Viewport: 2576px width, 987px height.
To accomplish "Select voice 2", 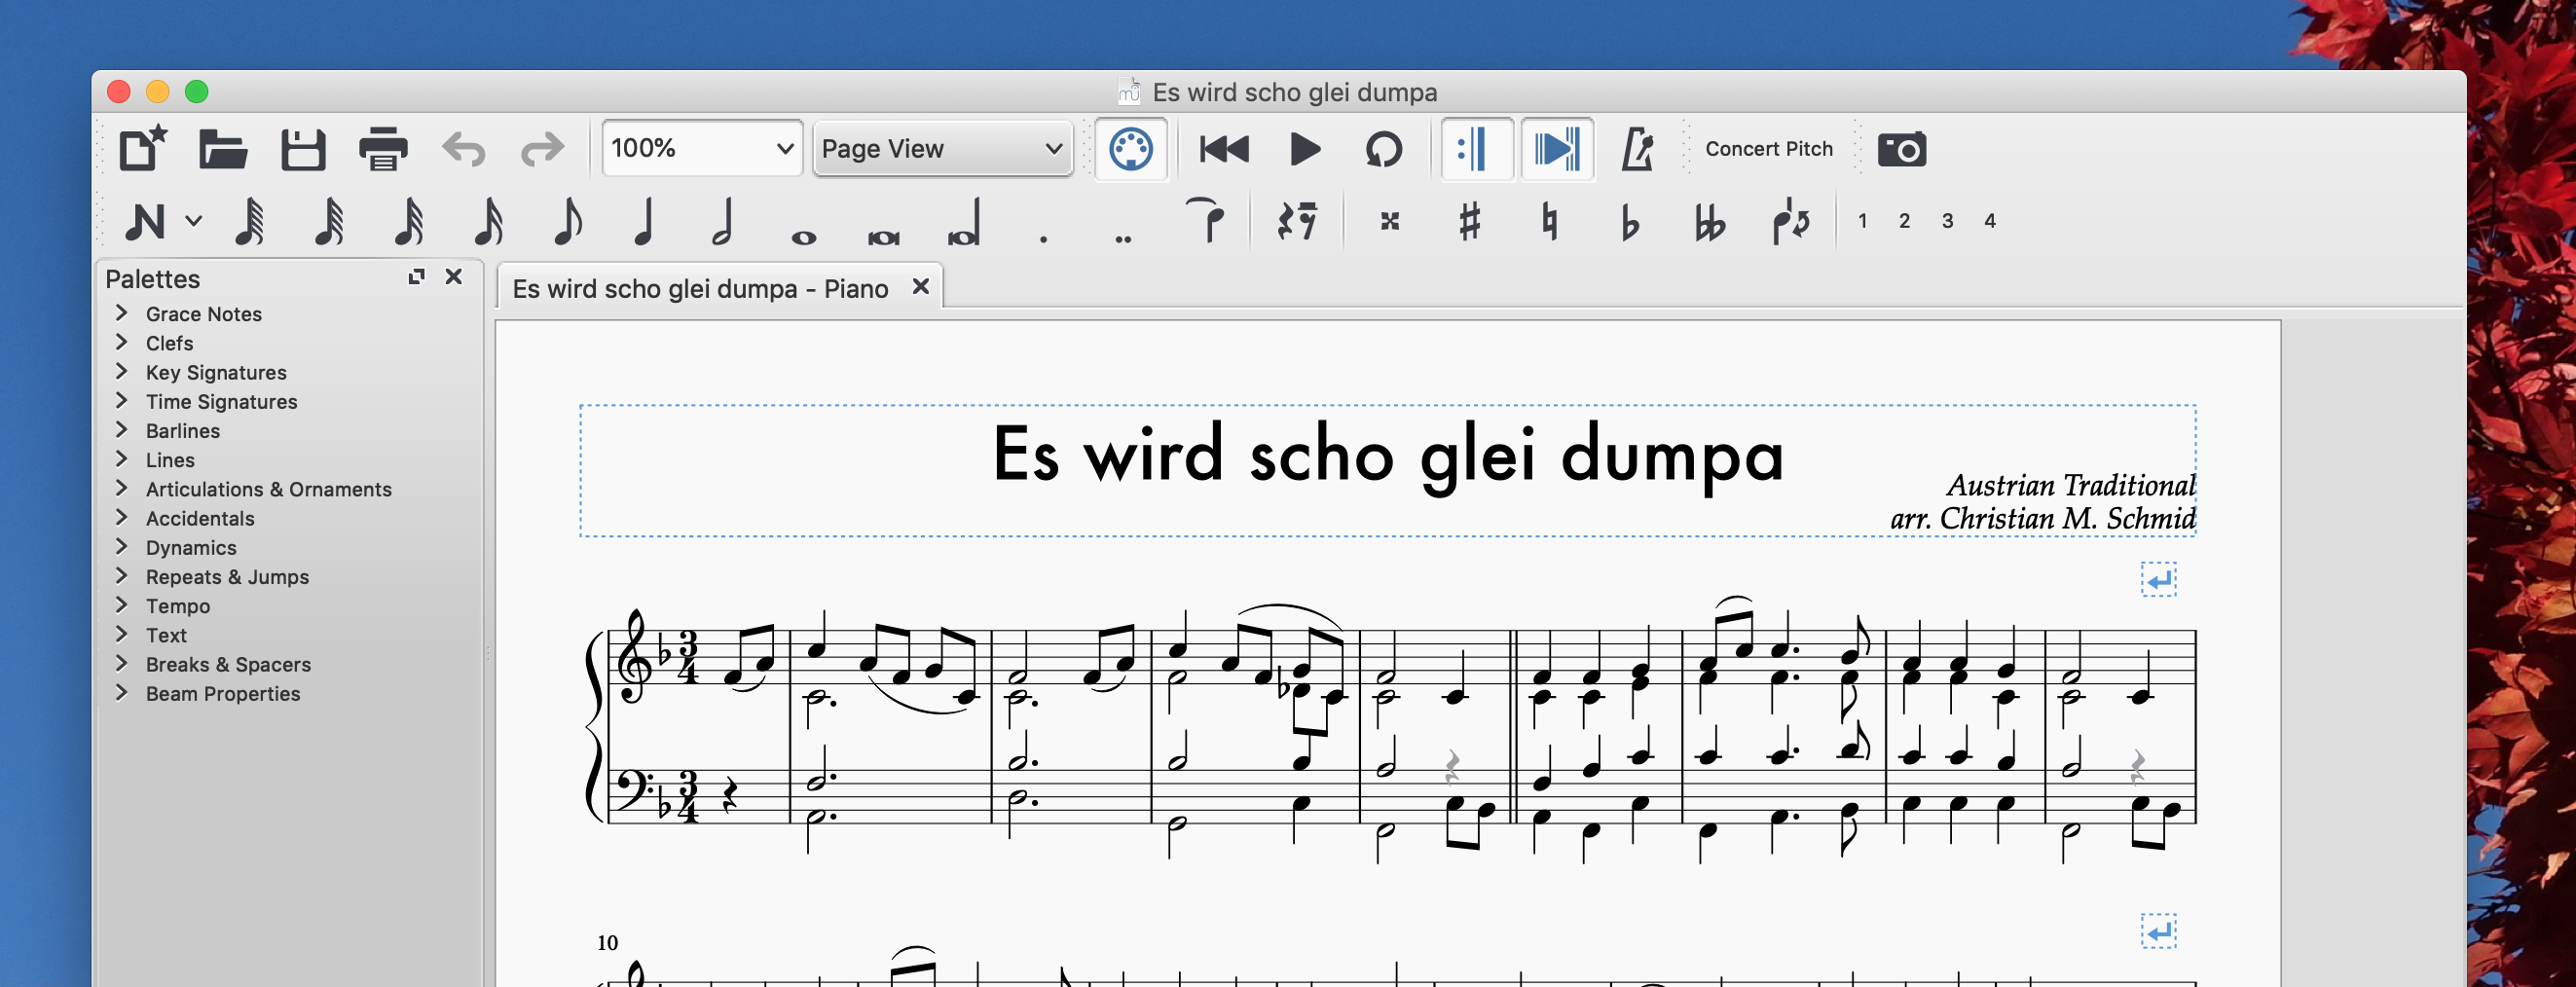I will (1904, 221).
